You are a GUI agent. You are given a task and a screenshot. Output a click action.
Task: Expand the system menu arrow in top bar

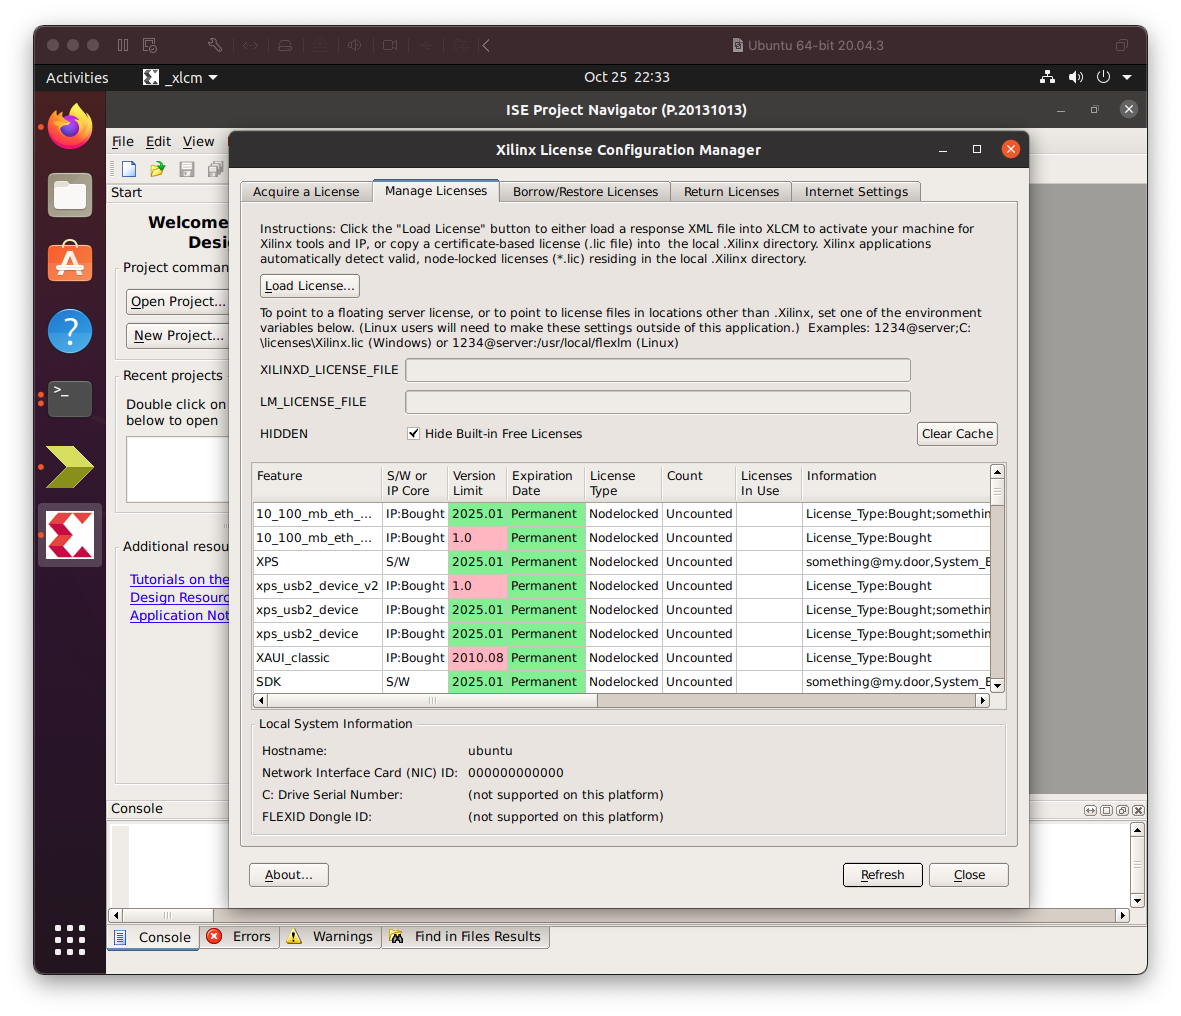(x=1127, y=77)
